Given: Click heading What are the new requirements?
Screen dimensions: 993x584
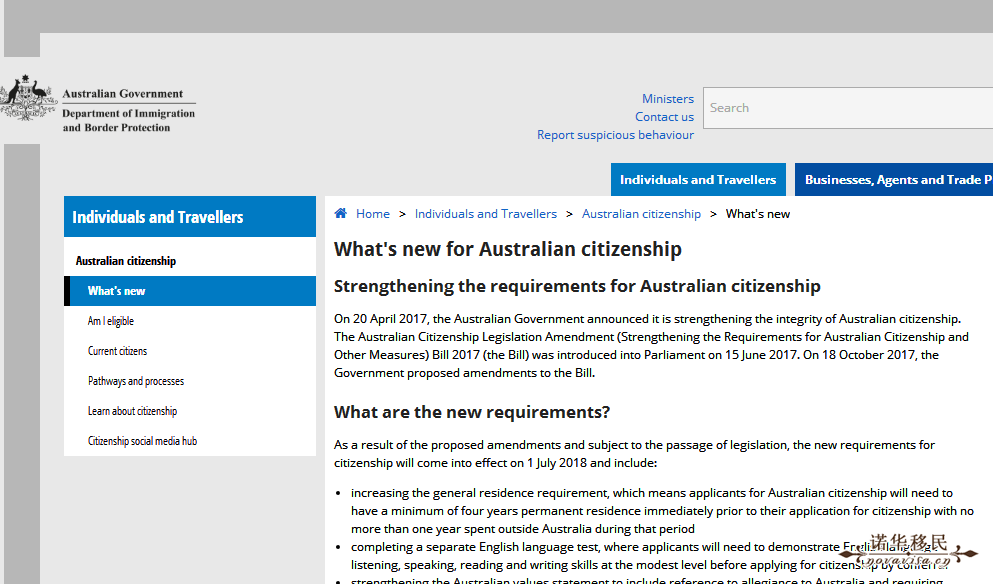Looking at the screenshot, I should point(472,412).
